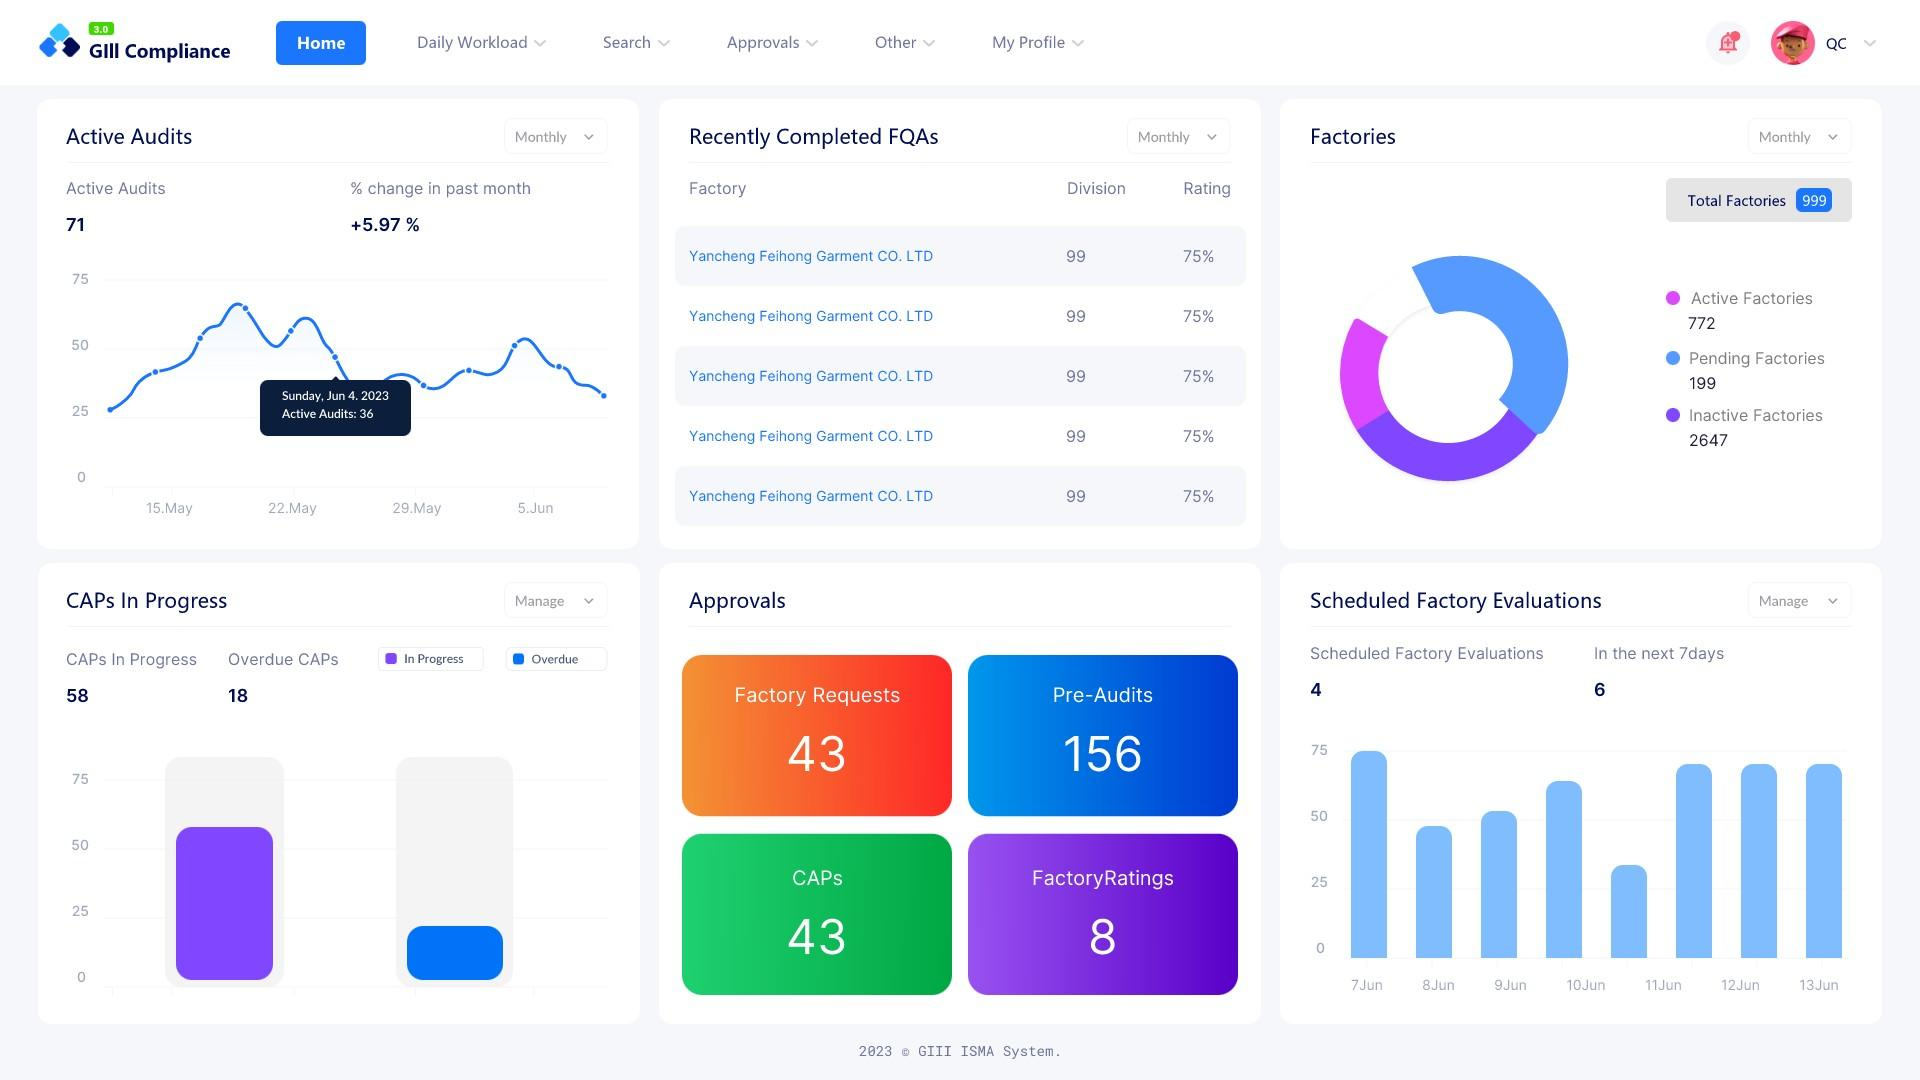Open the FactoryRatings approvals card
The height and width of the screenshot is (1080, 1920).
1103,914
